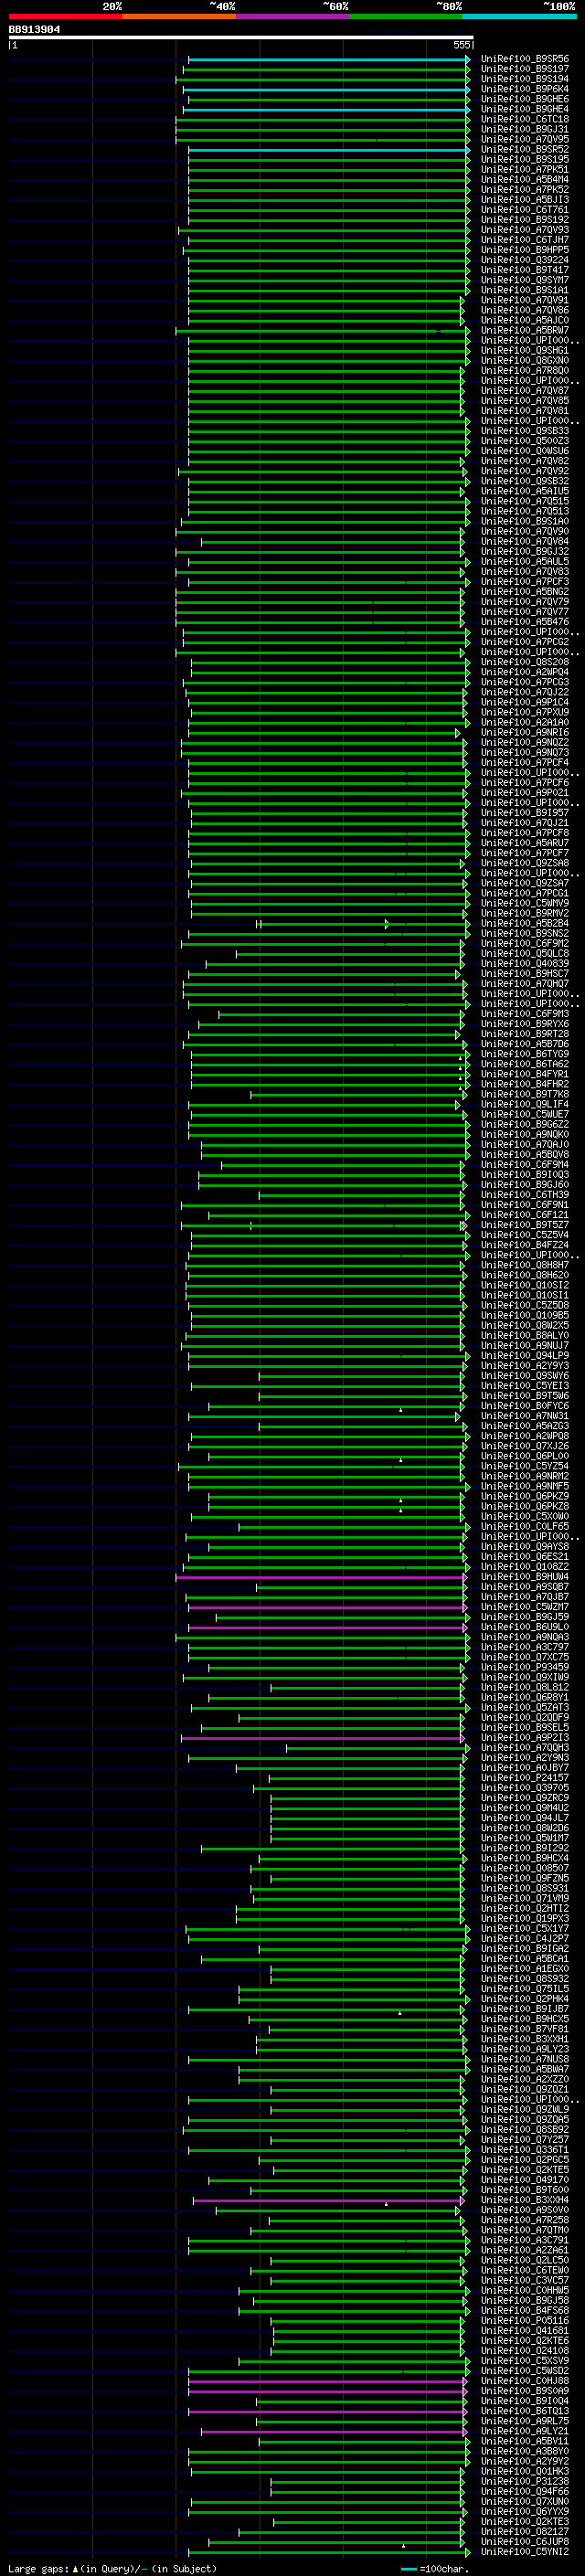Select the UniRef100_B6TYG9 label

[525, 1054]
